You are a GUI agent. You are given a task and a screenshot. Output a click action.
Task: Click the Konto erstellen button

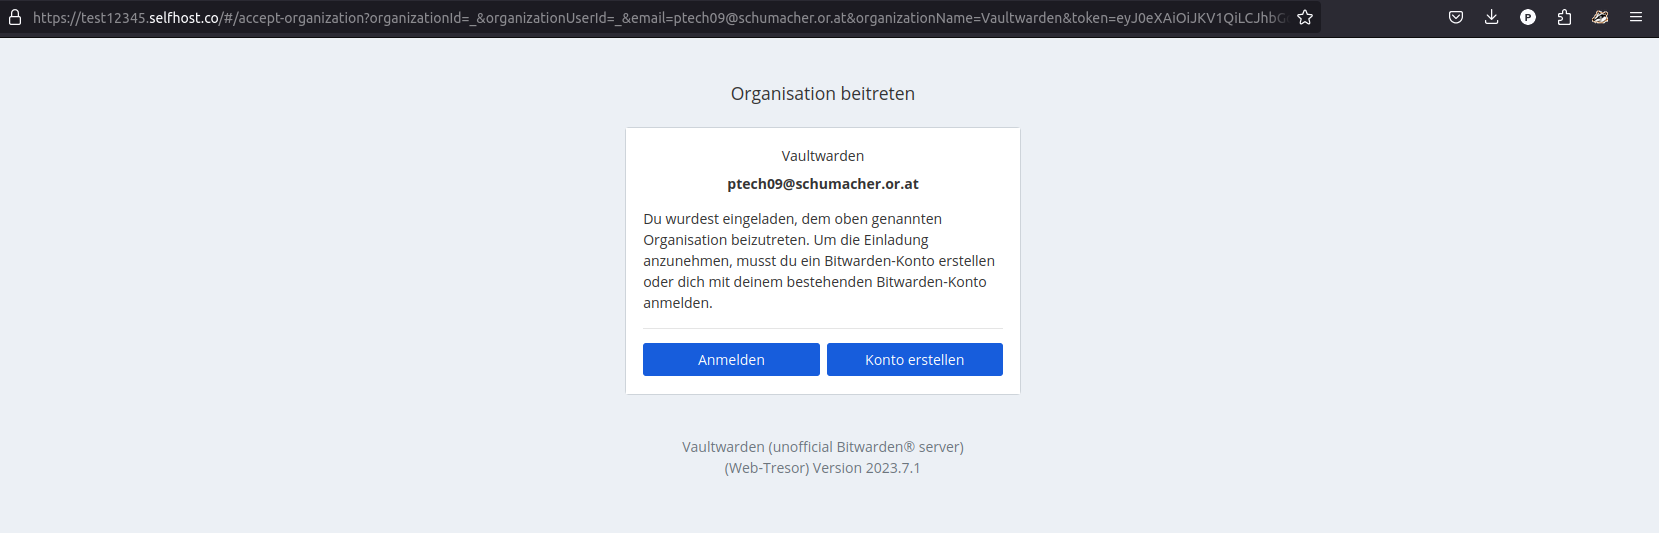pos(914,360)
